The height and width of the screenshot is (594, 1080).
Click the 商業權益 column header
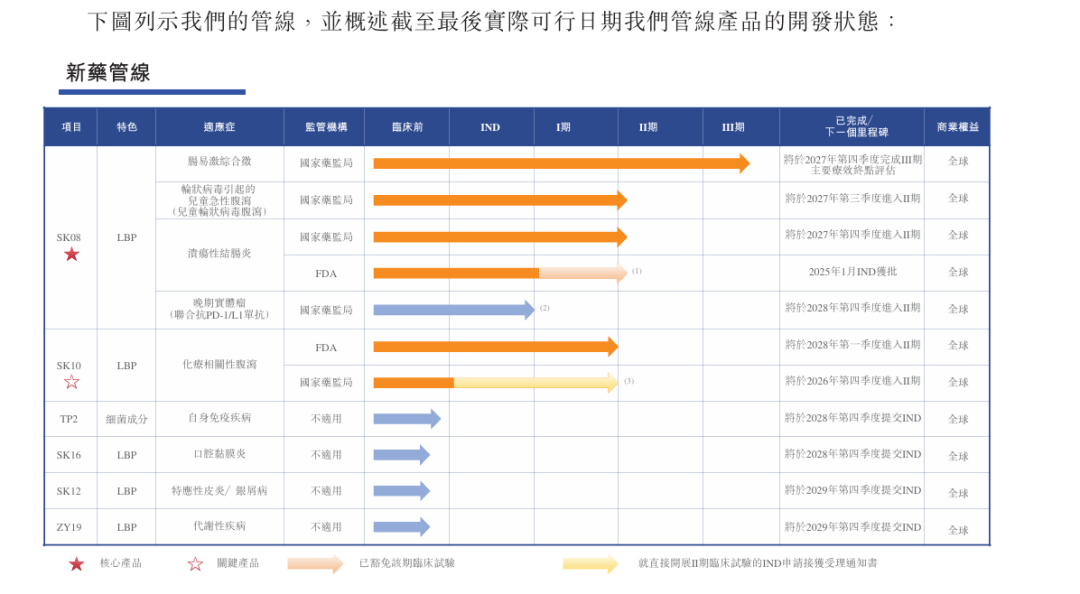pos(957,127)
